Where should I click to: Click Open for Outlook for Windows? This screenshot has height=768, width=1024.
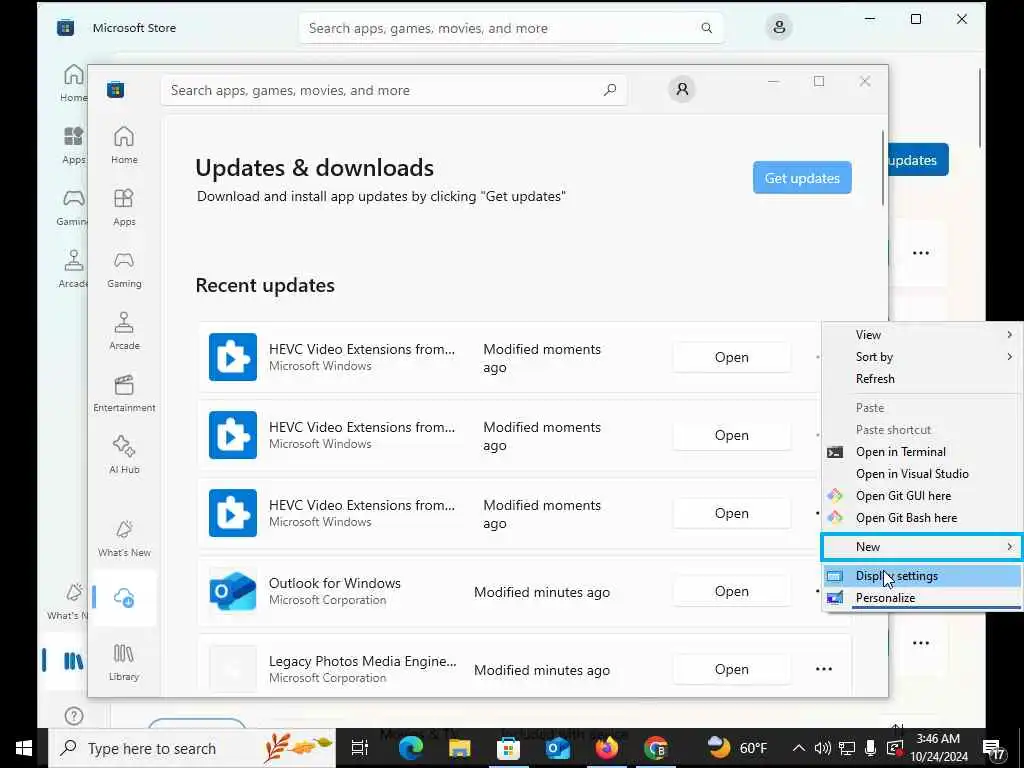coord(731,591)
